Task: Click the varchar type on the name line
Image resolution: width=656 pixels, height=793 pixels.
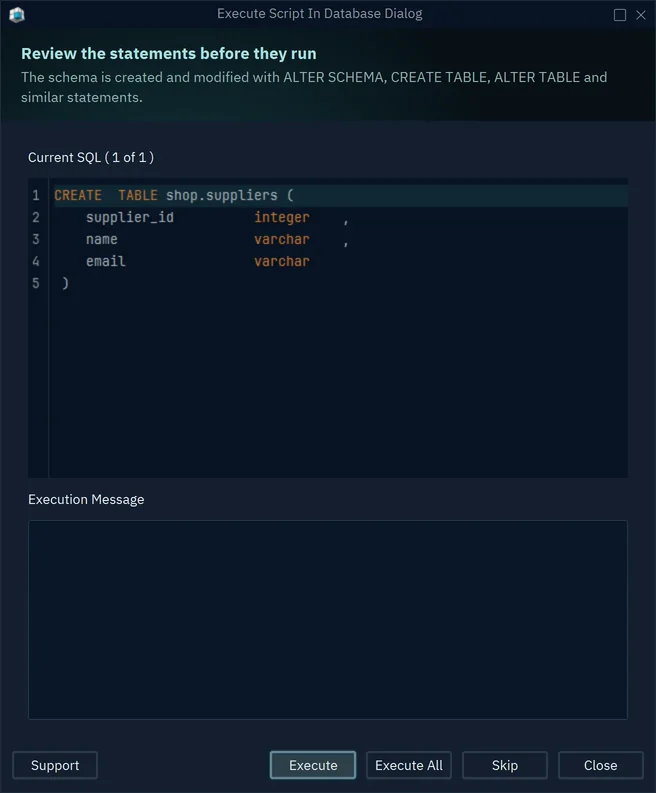Action: coord(282,239)
